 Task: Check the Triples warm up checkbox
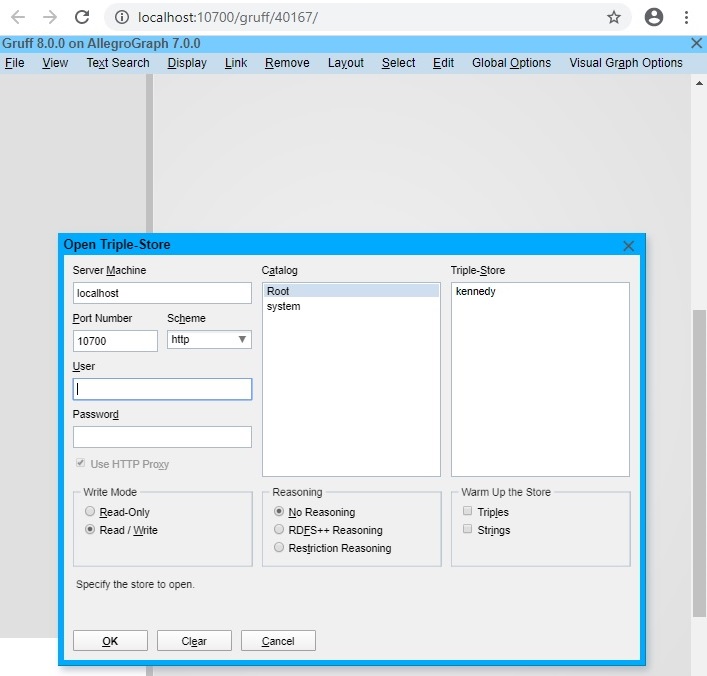click(x=467, y=512)
